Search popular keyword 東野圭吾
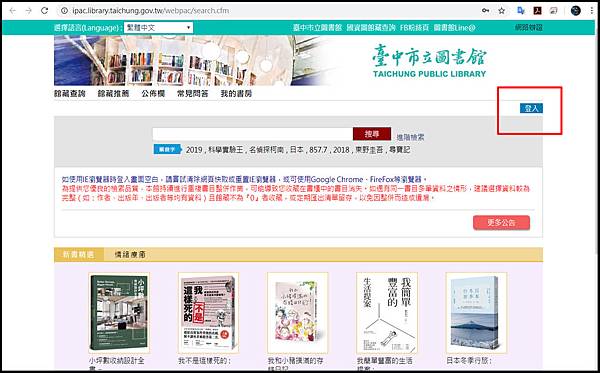Image resolution: width=600 pixels, height=373 pixels. [x=370, y=150]
